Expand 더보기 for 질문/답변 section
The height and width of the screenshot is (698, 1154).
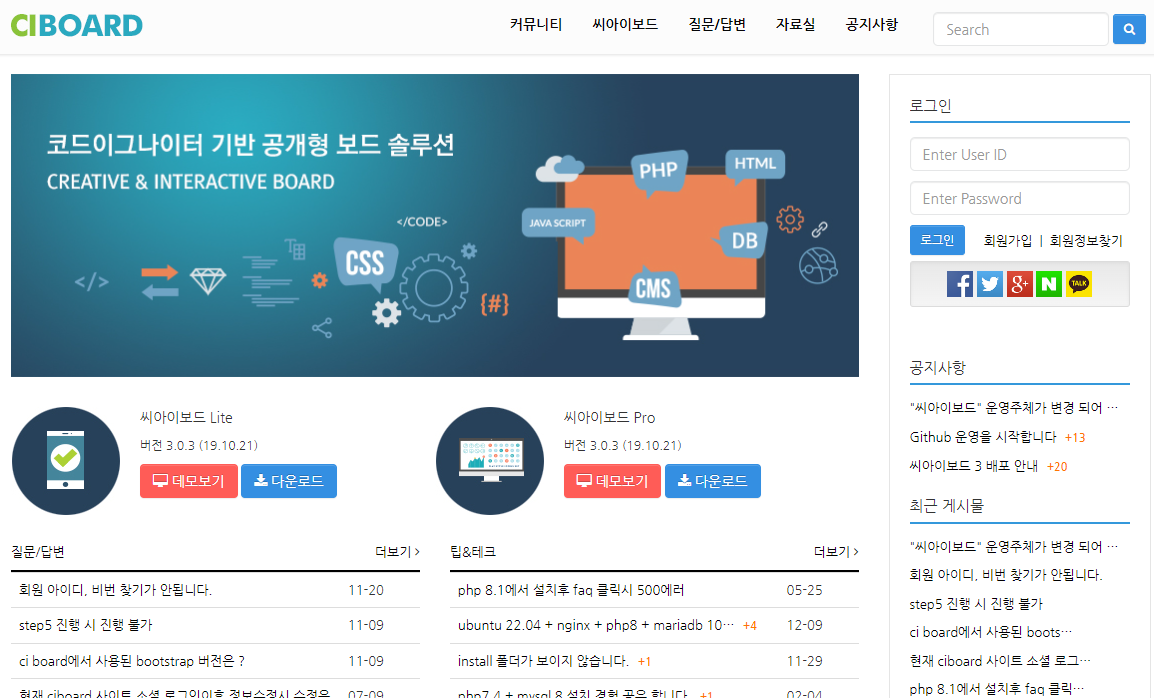397,551
